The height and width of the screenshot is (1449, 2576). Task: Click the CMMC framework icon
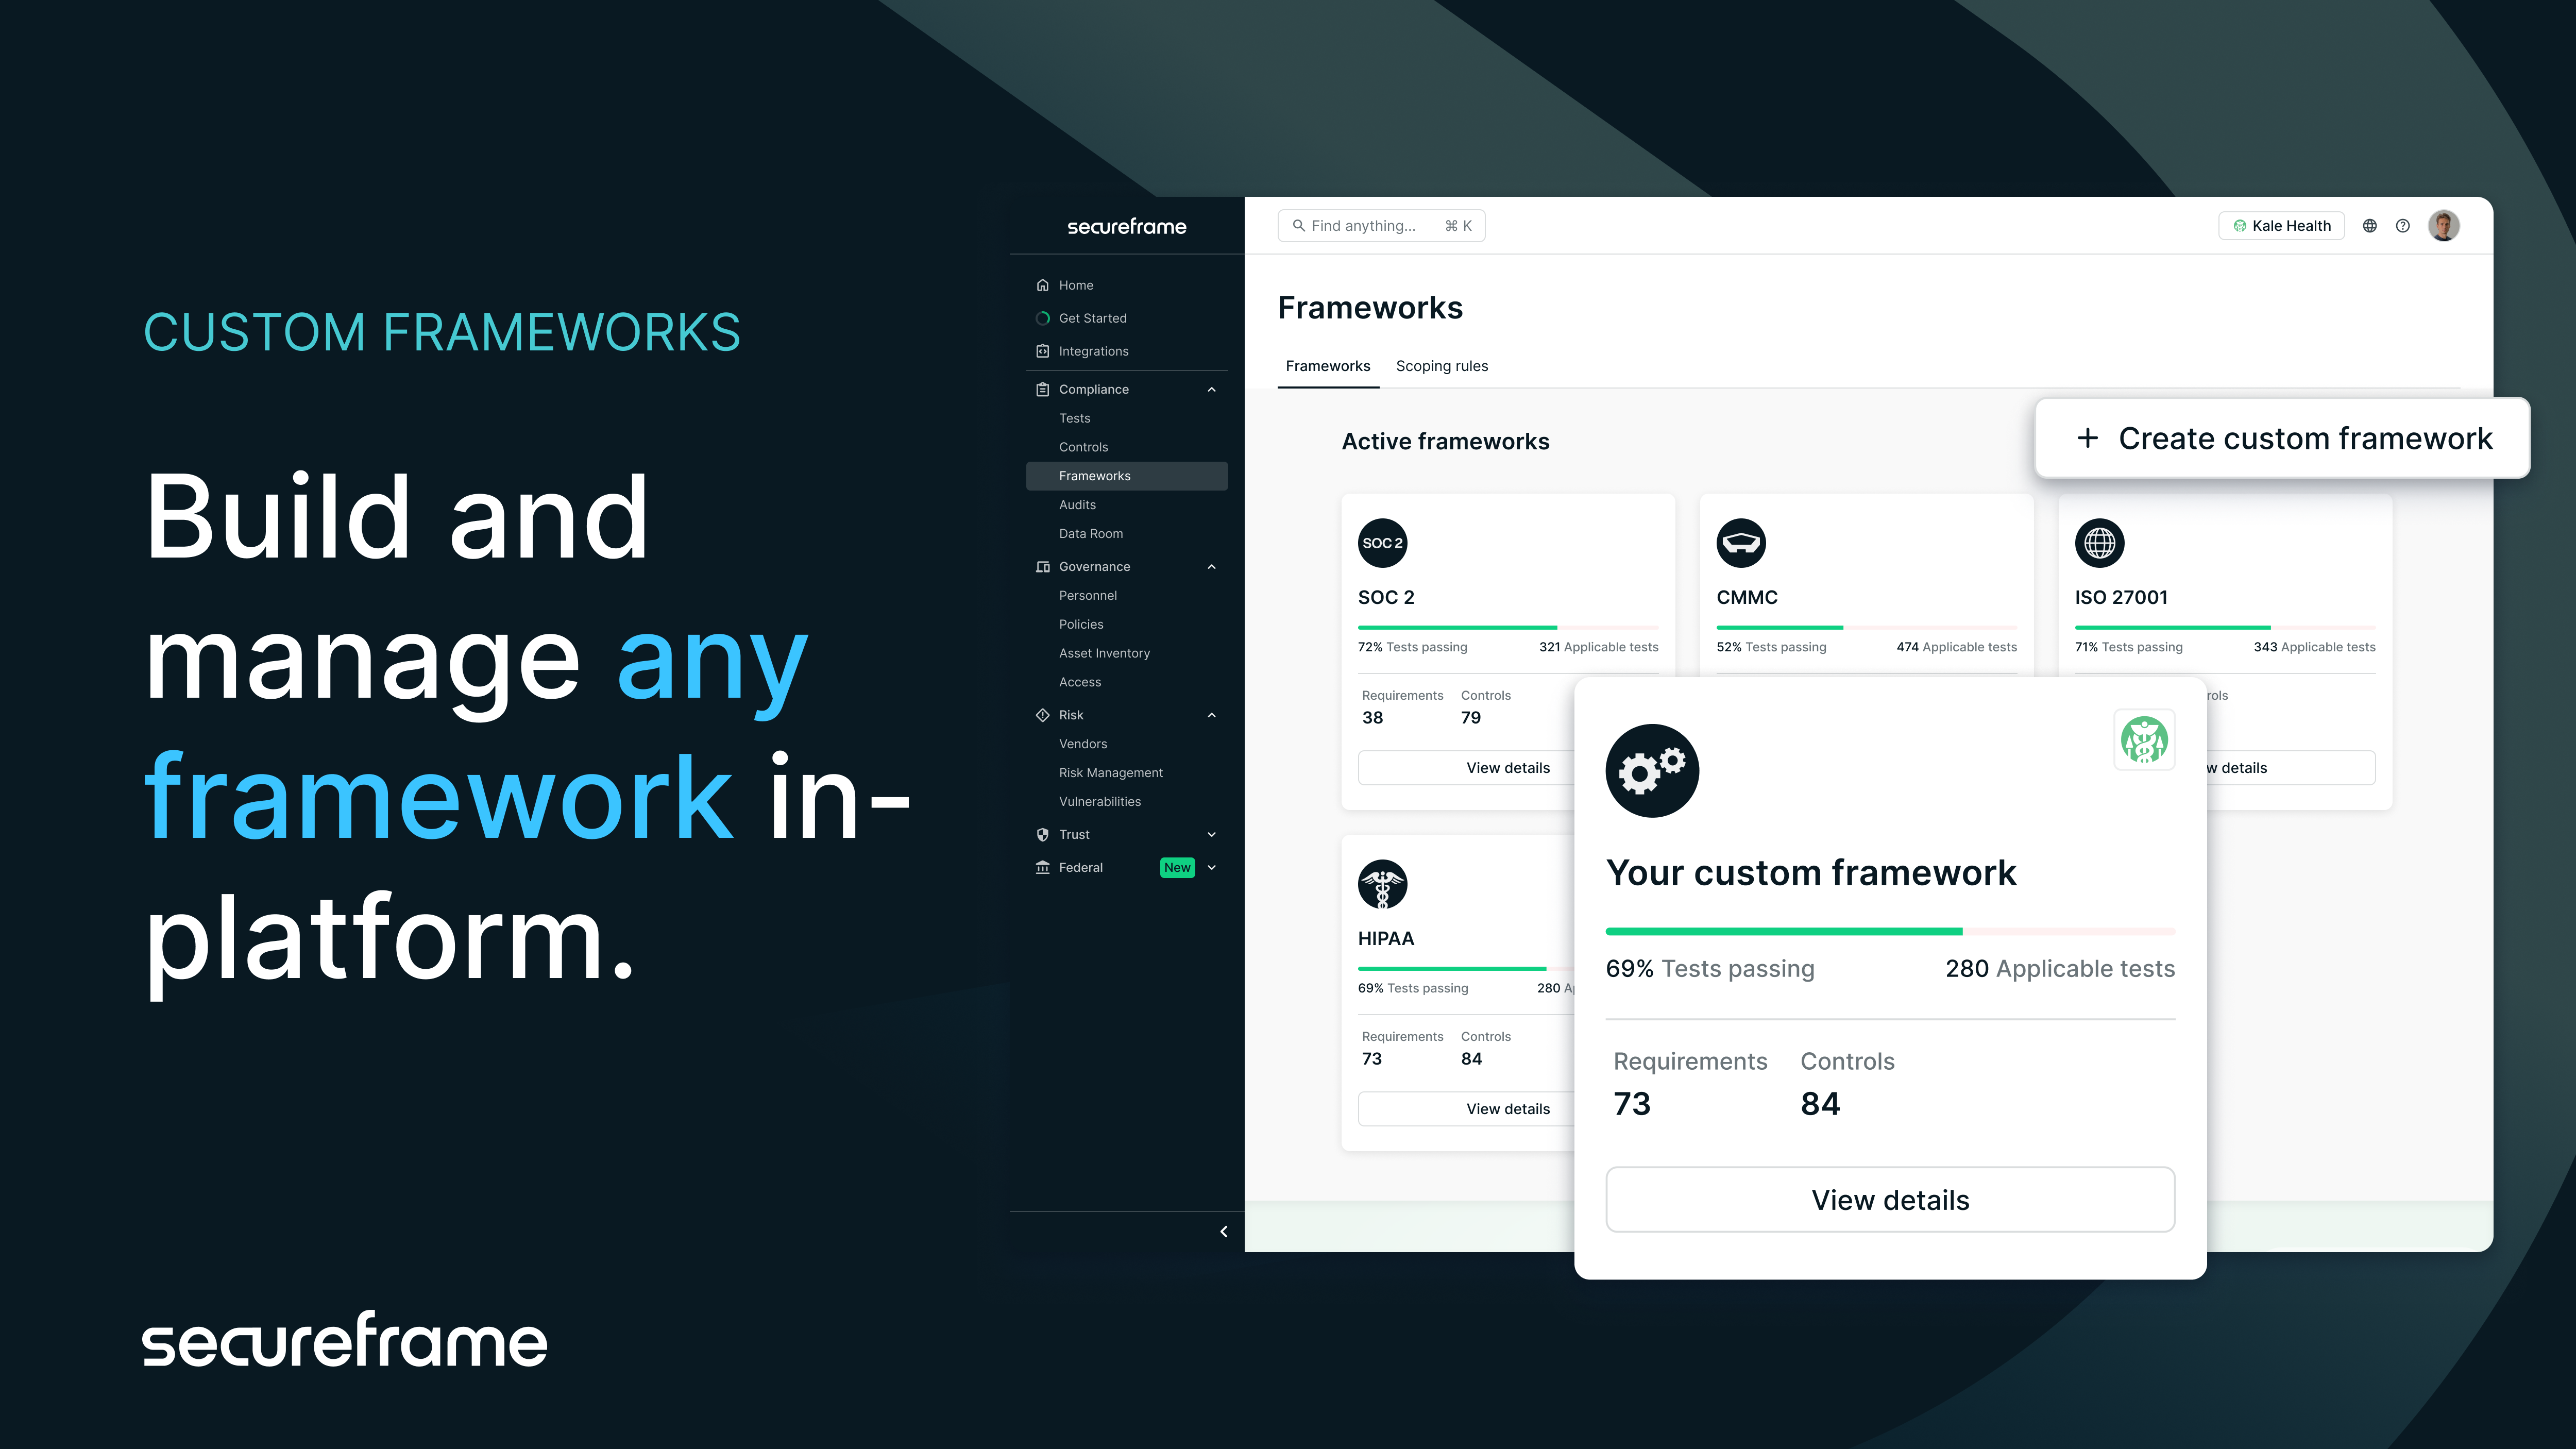1741,543
